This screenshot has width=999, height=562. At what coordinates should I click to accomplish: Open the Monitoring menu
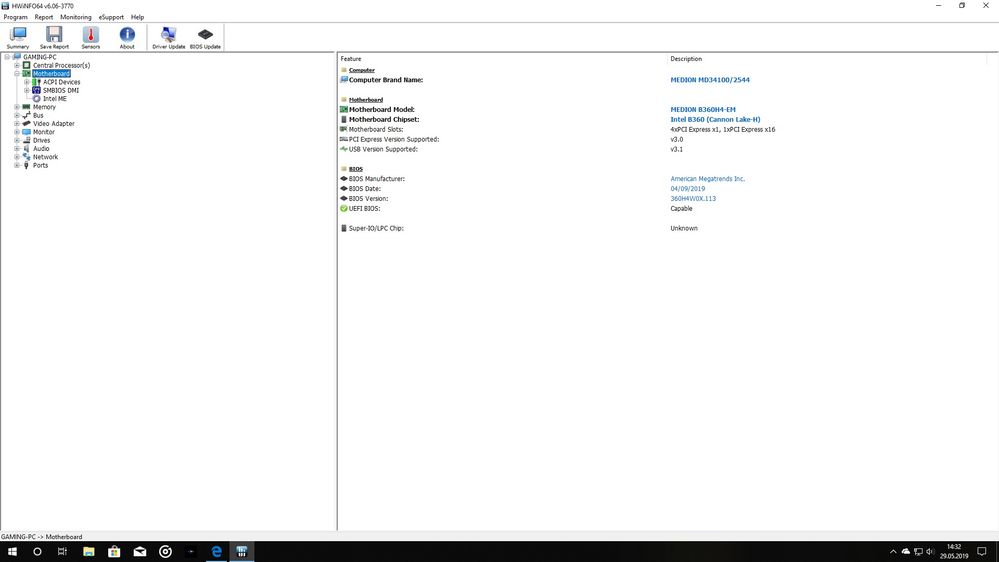pyautogui.click(x=75, y=17)
